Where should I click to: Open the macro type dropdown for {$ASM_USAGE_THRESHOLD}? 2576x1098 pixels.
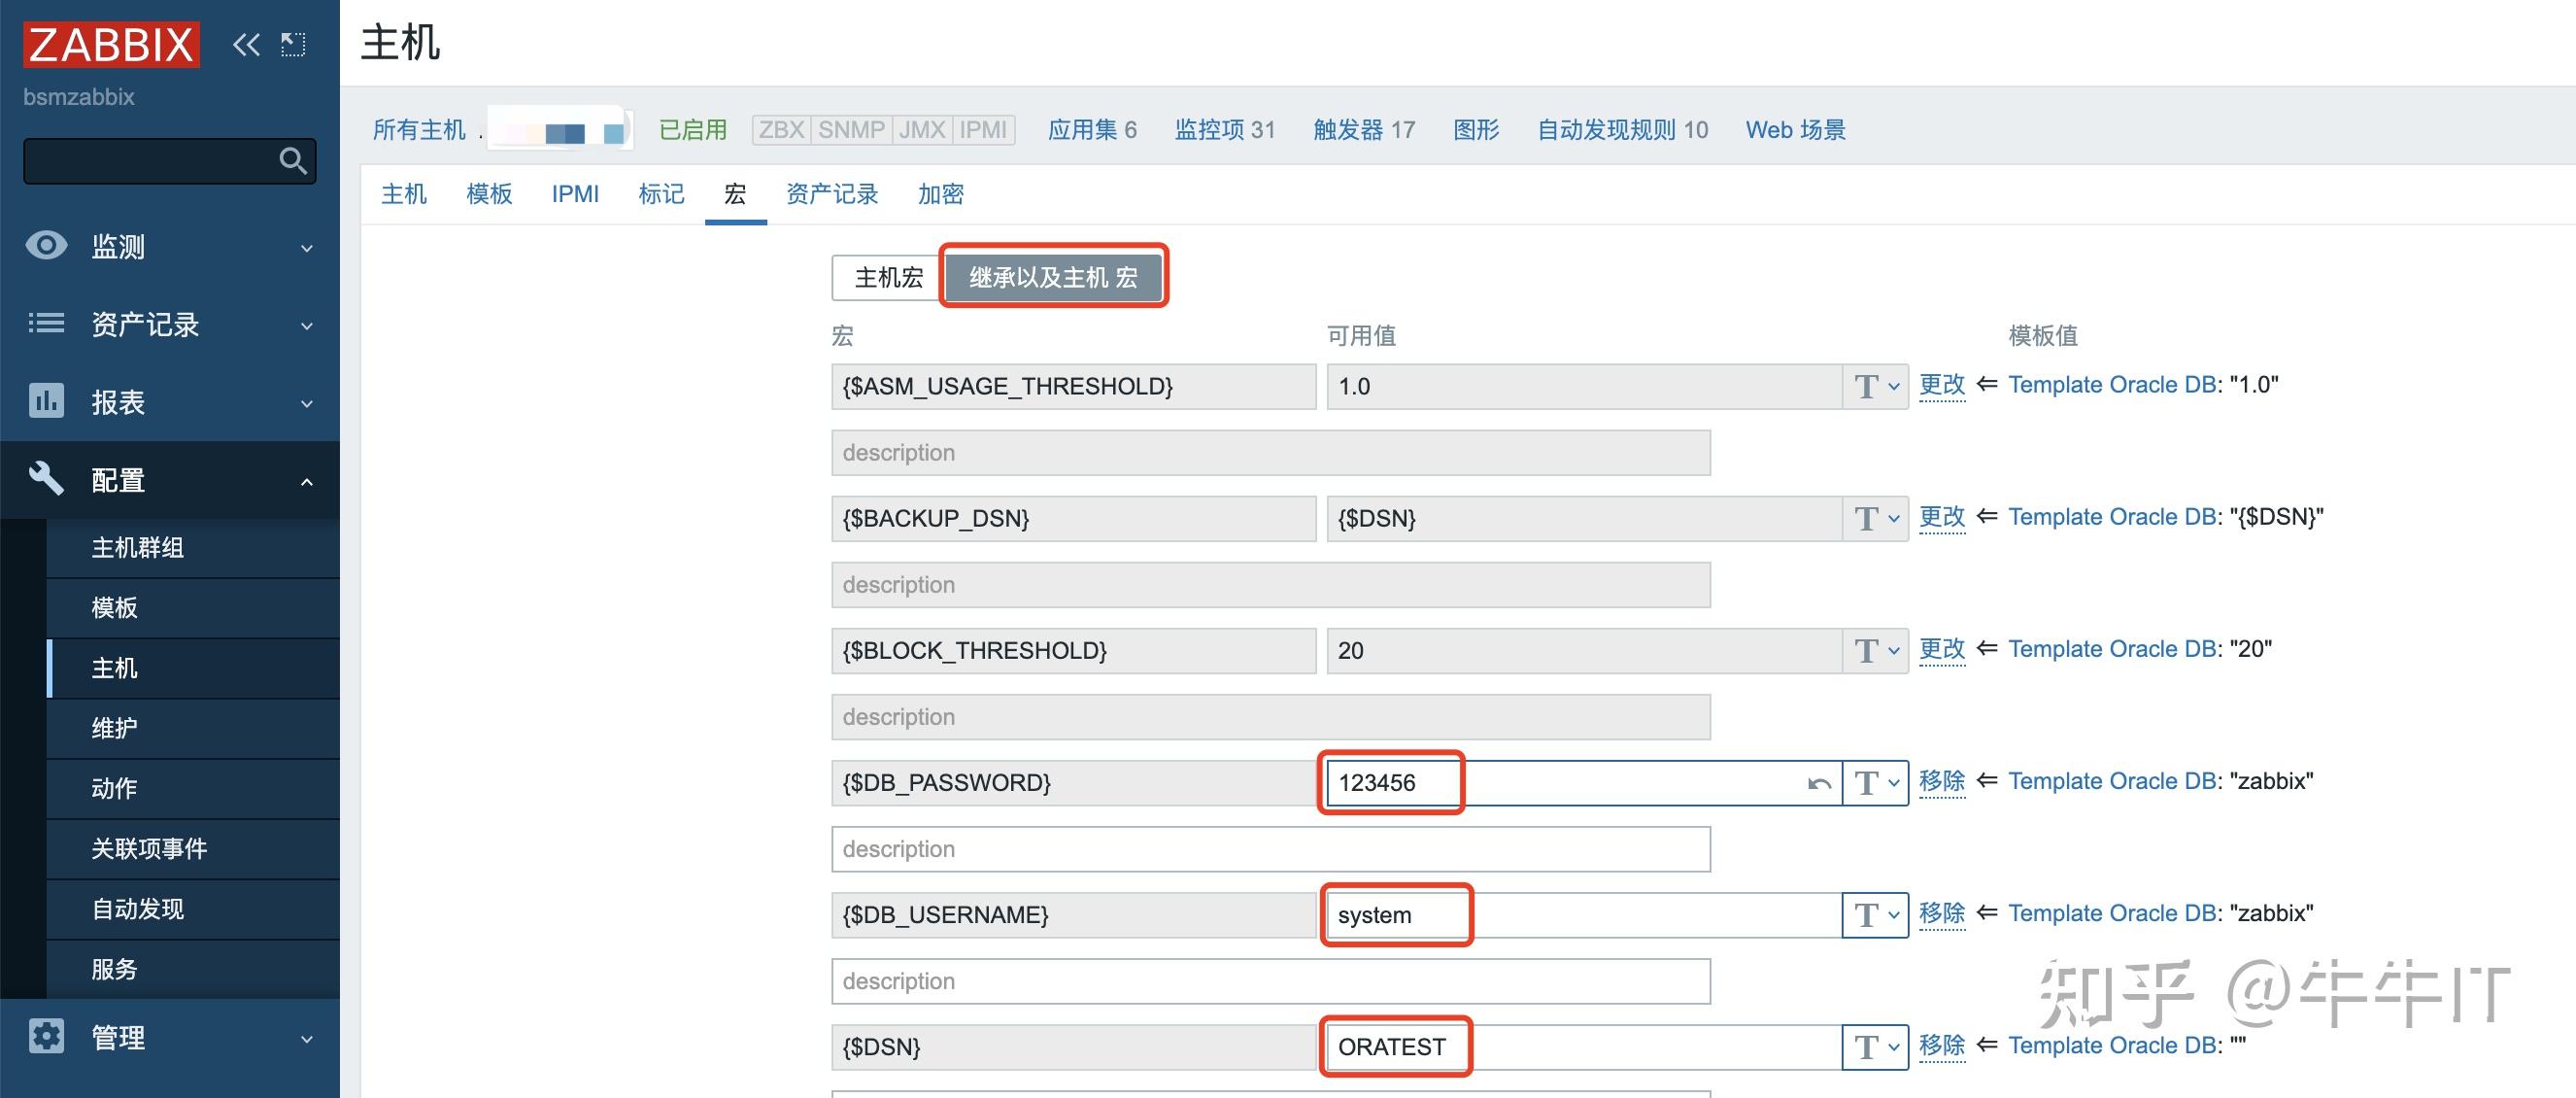pos(1875,387)
